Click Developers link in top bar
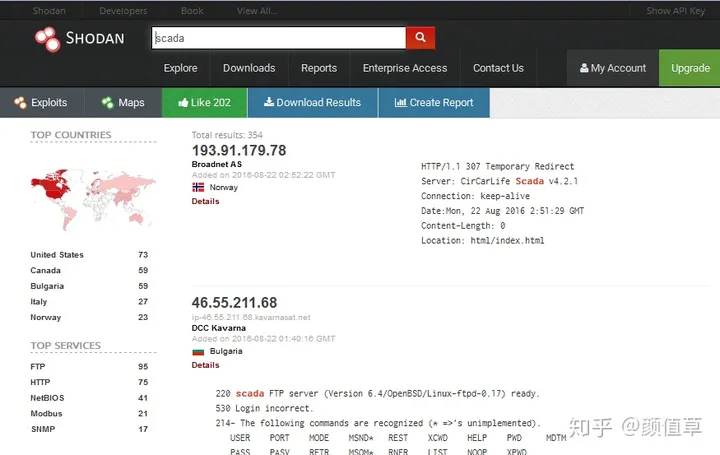The width and height of the screenshot is (720, 455). pos(123,11)
